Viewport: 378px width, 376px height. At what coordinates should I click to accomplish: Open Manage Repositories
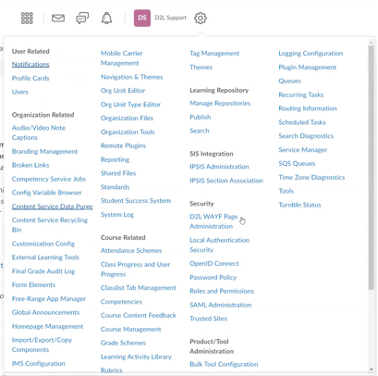click(220, 103)
